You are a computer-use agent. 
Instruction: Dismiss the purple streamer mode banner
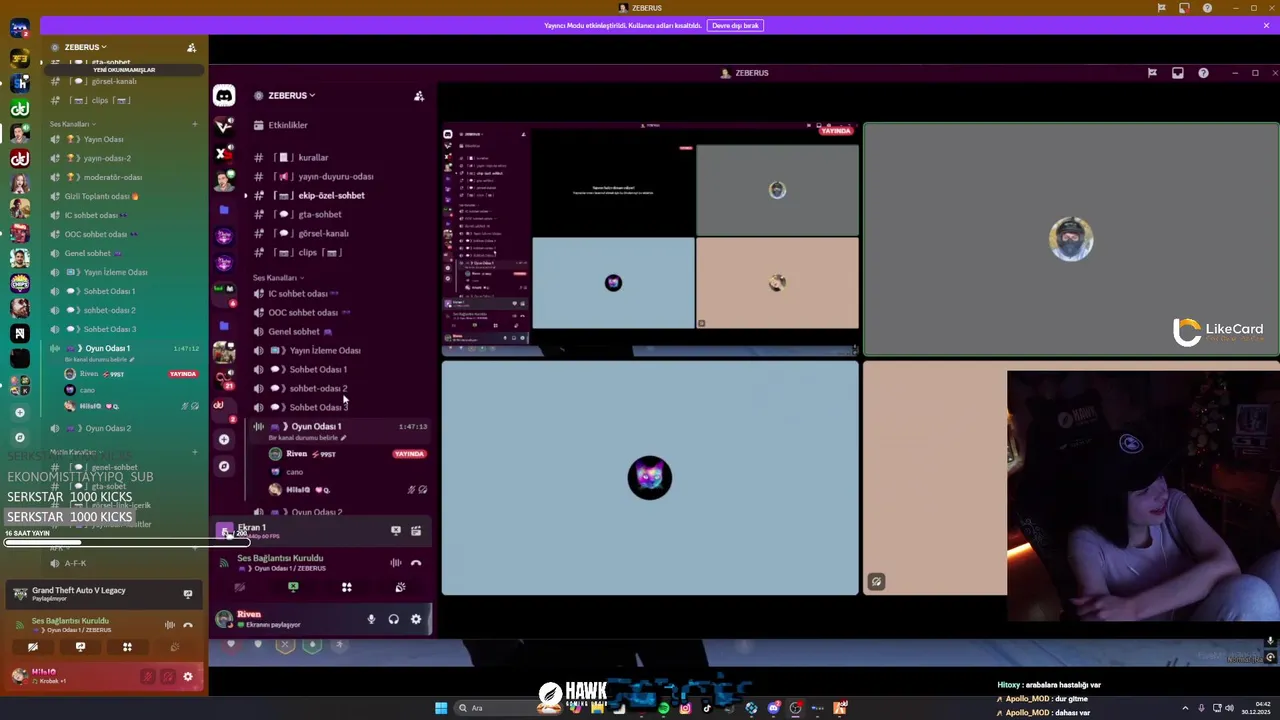[1266, 25]
